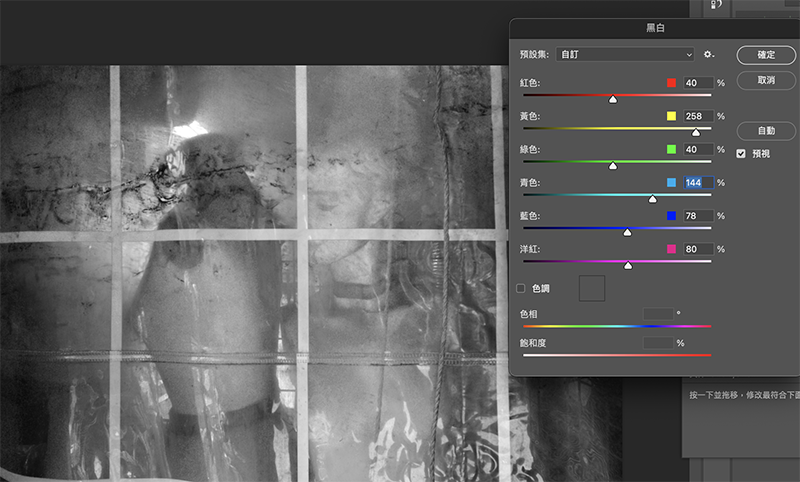This screenshot has width=800, height=482.
Task: Click the magenta swatch for 洋紅
Action: click(672, 249)
